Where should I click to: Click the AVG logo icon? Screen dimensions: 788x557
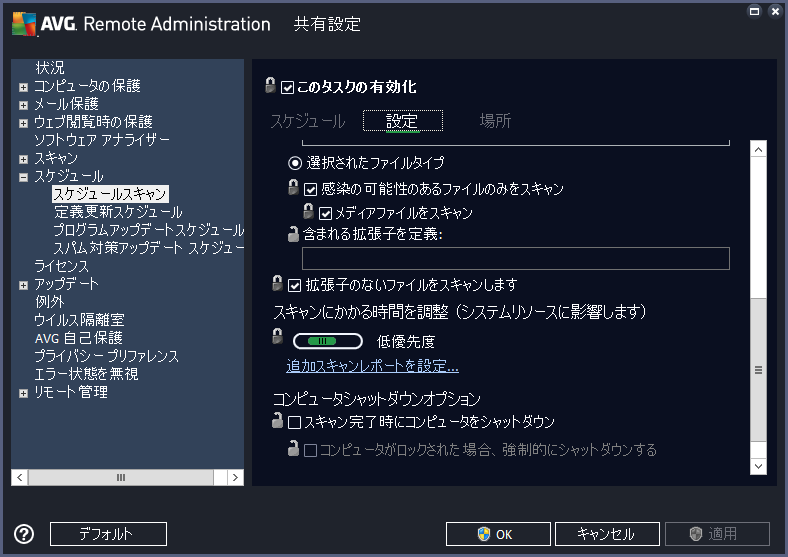24,24
